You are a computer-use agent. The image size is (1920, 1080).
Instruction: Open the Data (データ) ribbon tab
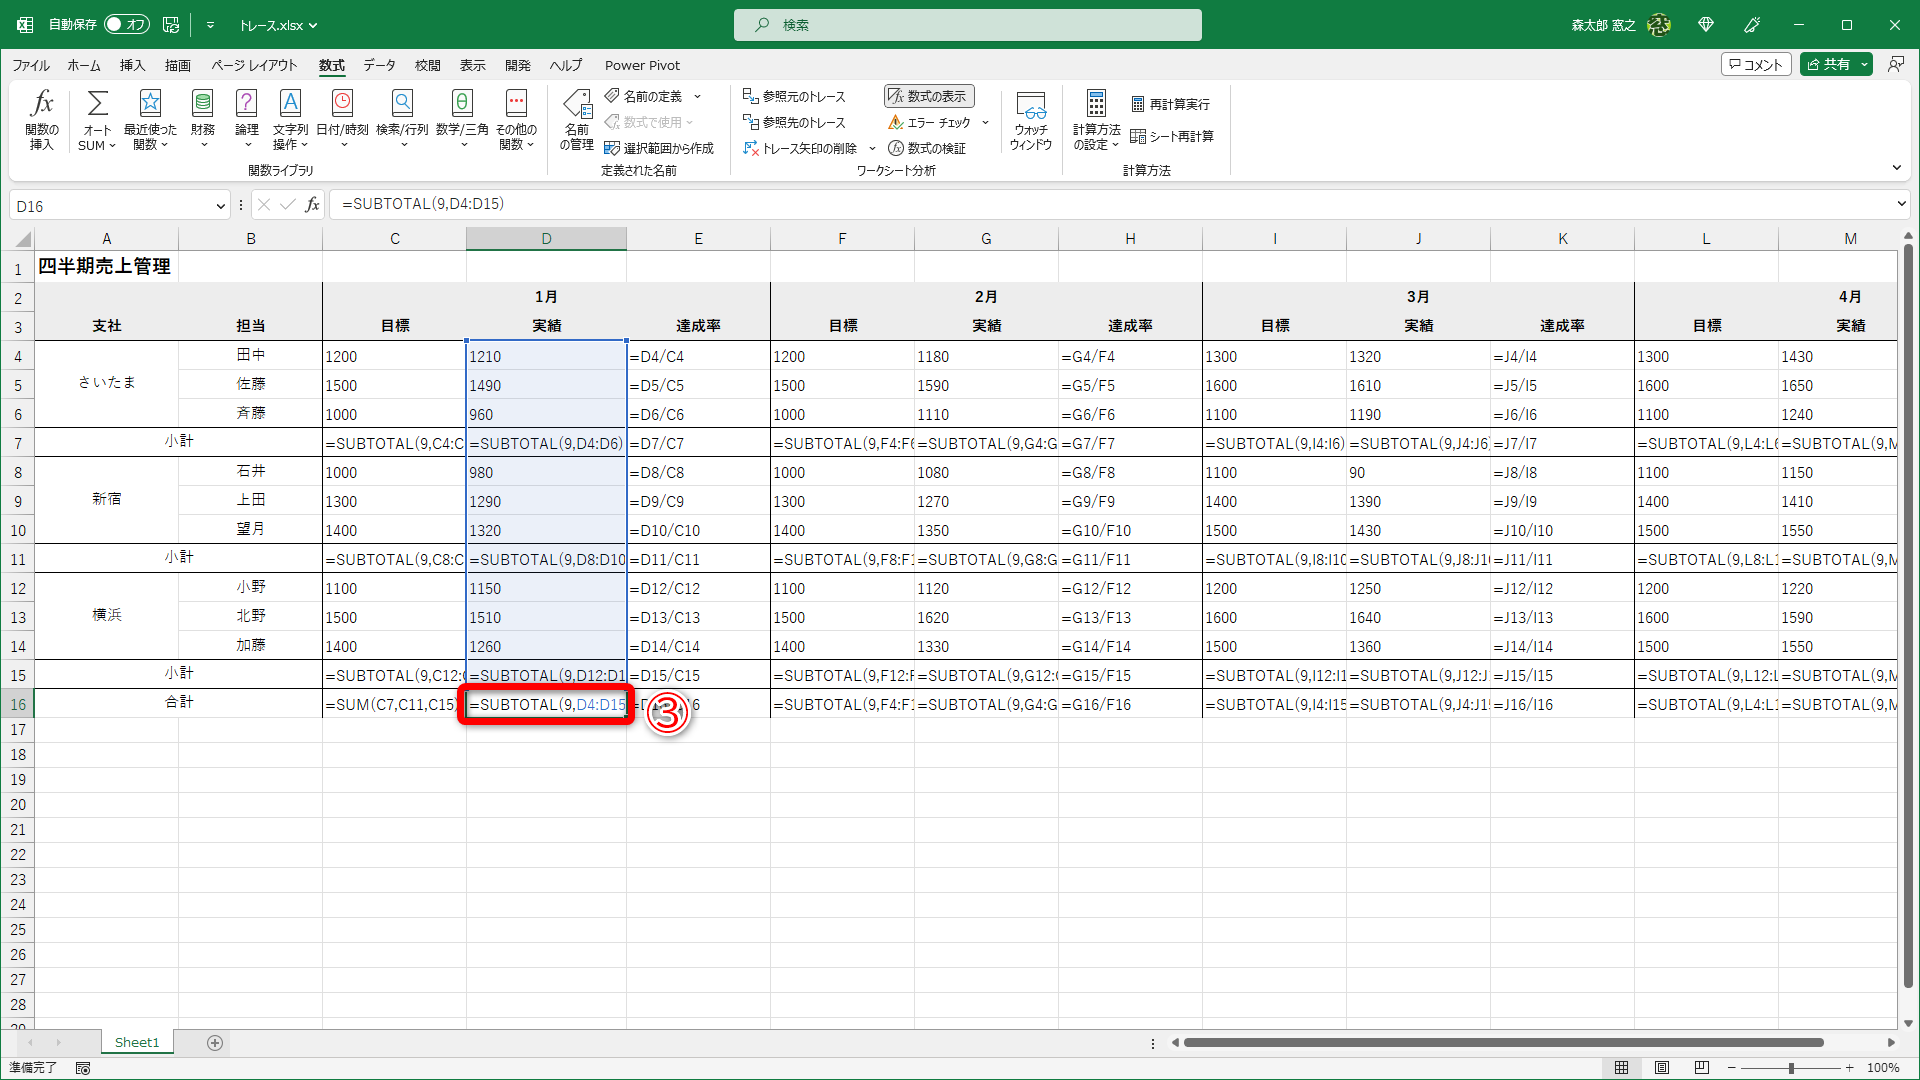coord(379,65)
